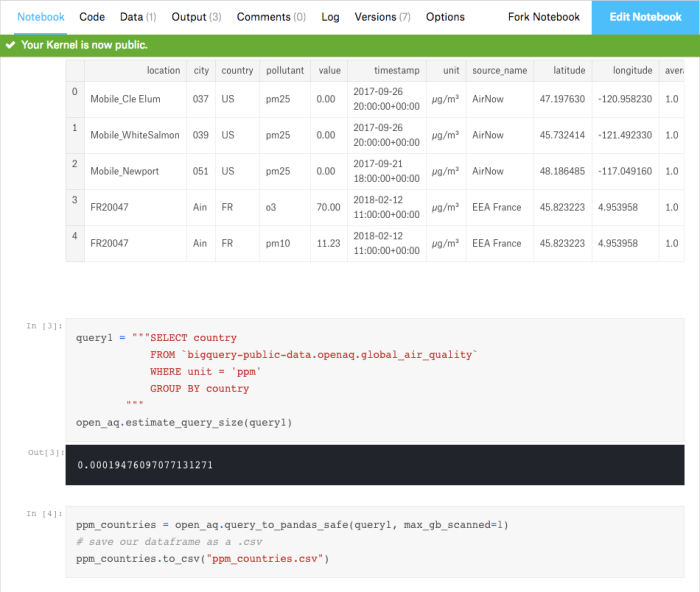
Task: Click the 70.00 value cell
Action: pyautogui.click(x=328, y=207)
